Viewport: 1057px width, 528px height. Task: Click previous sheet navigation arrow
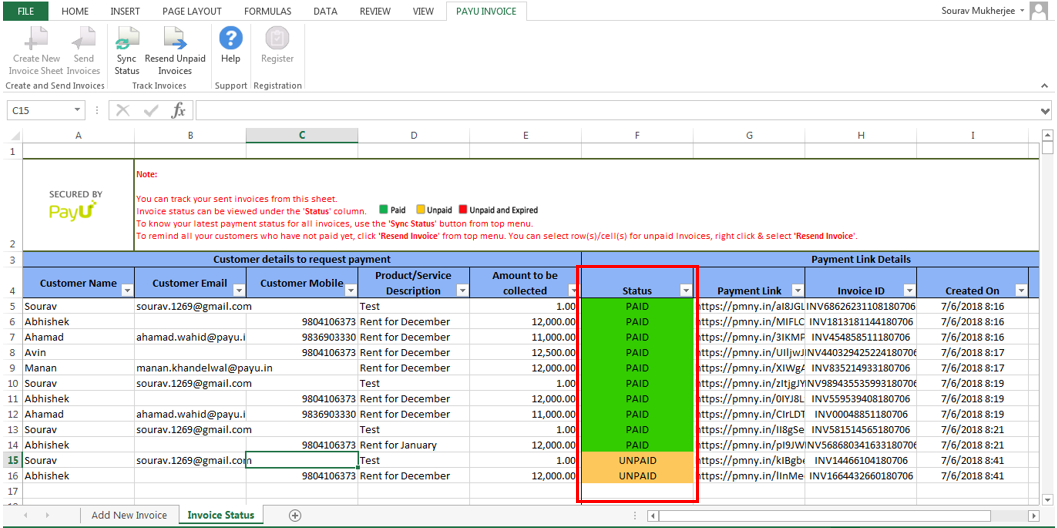[x=27, y=515]
